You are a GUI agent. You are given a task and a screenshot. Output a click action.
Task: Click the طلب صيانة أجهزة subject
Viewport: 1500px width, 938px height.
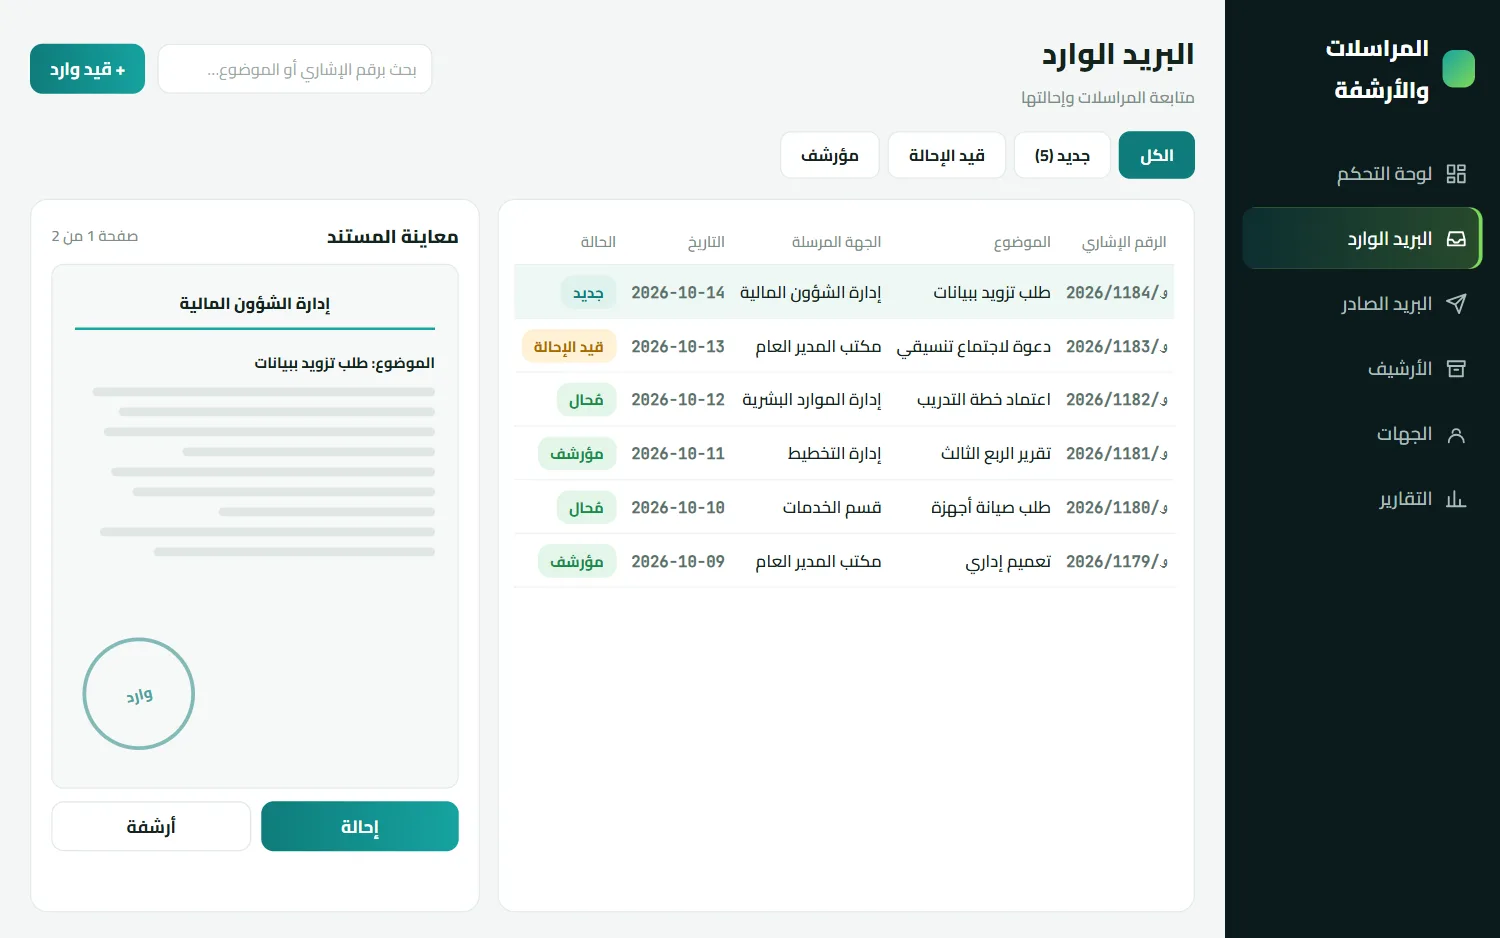pos(991,508)
